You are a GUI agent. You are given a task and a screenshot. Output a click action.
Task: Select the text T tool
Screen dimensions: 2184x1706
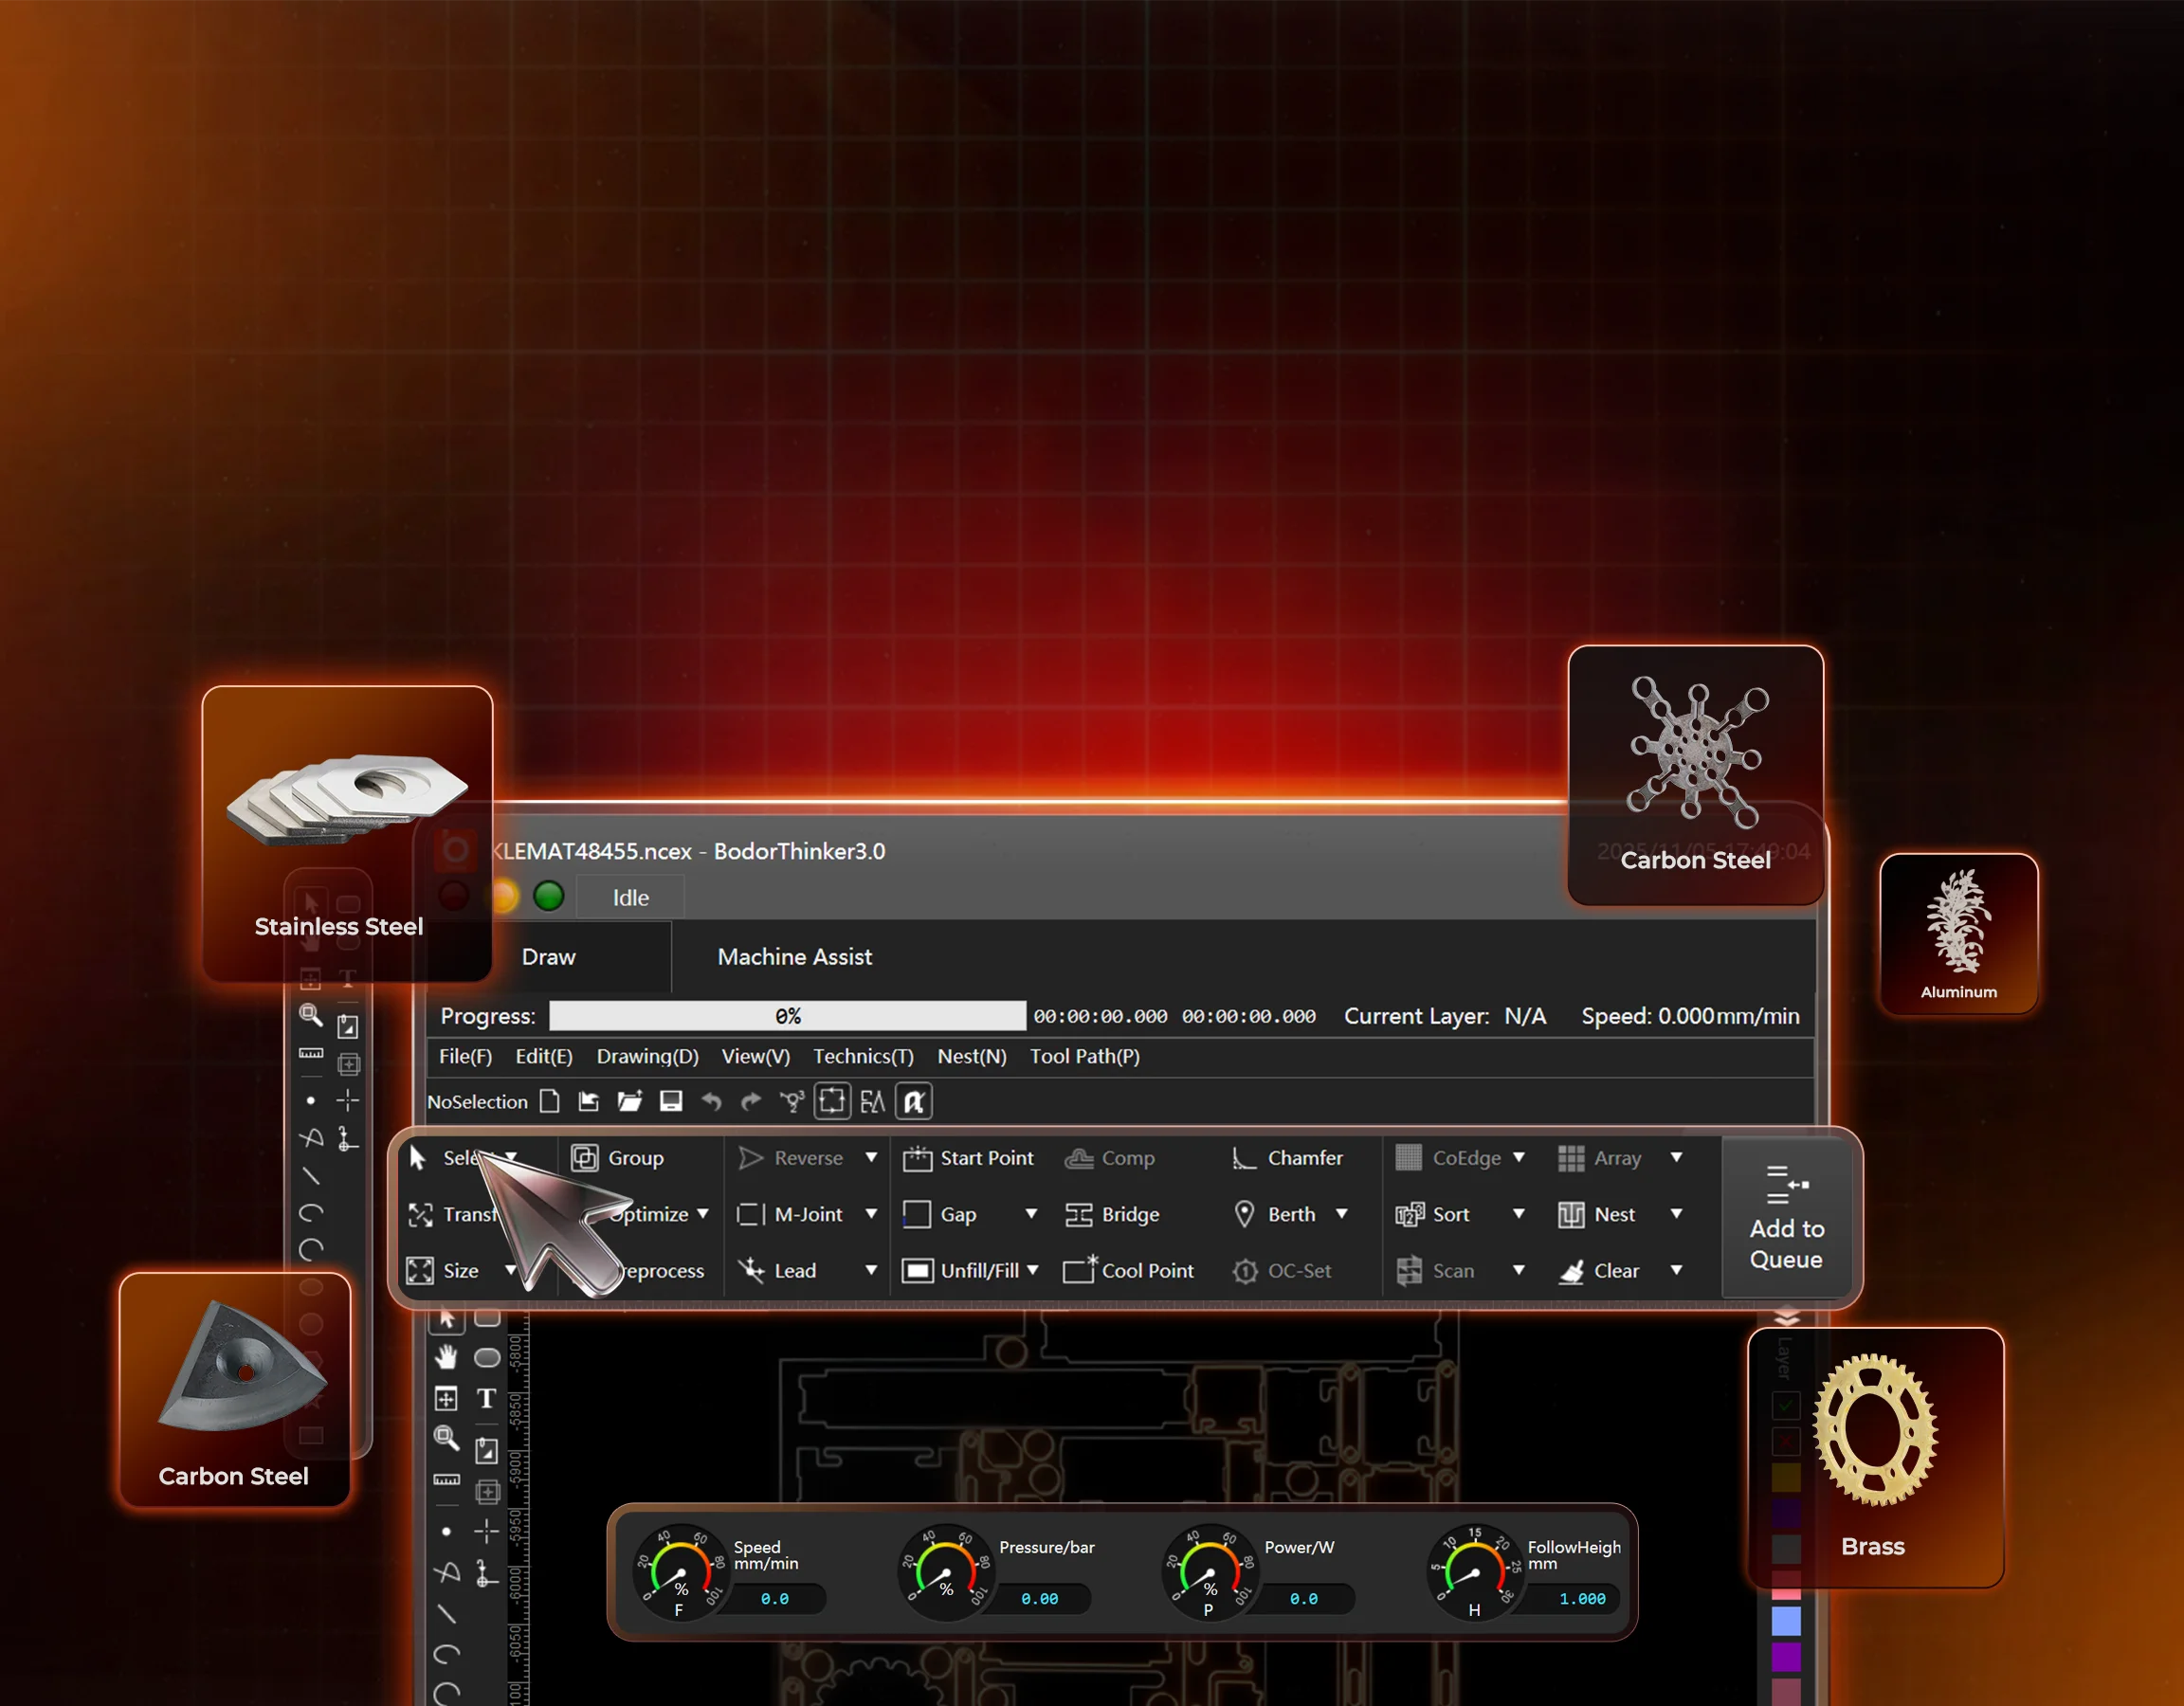pos(486,1398)
